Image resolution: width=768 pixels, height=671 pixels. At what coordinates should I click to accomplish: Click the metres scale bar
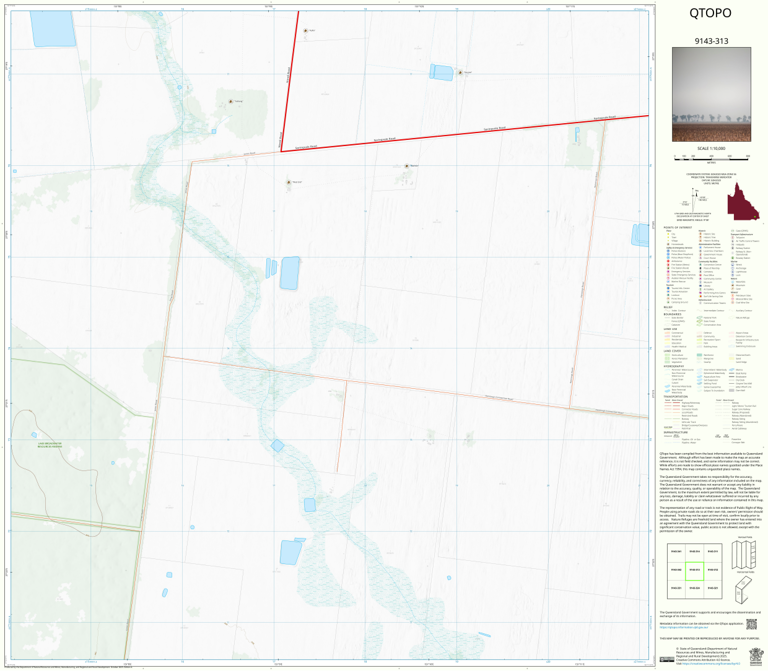711,157
